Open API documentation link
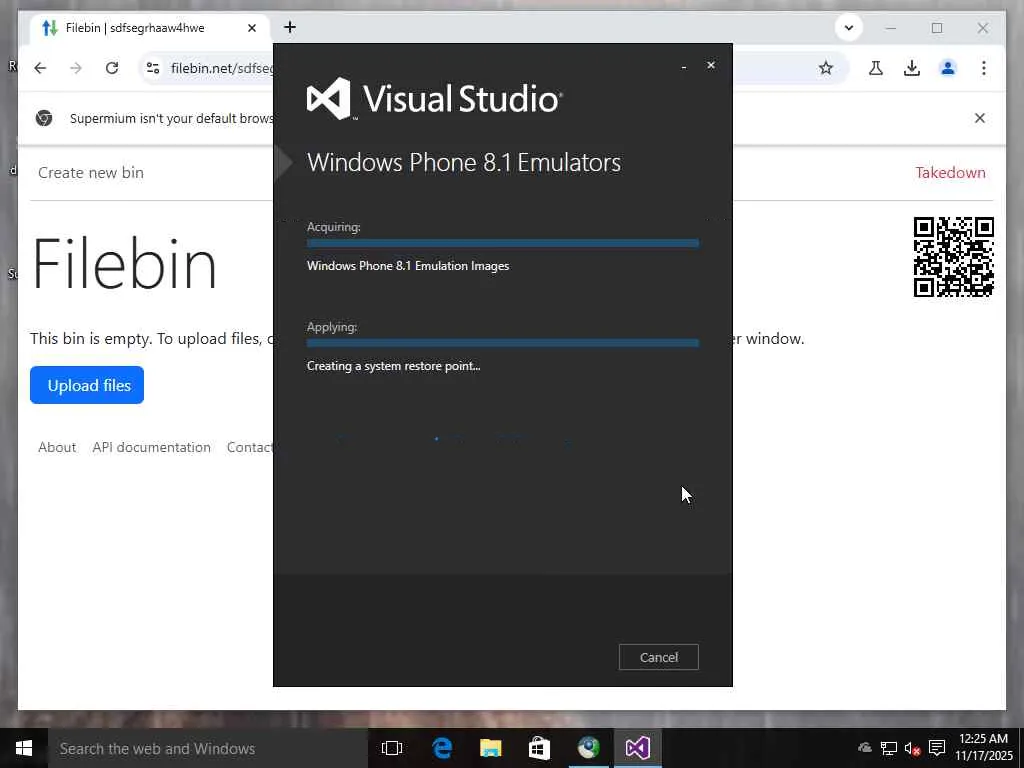The width and height of the screenshot is (1024, 768). (x=152, y=447)
